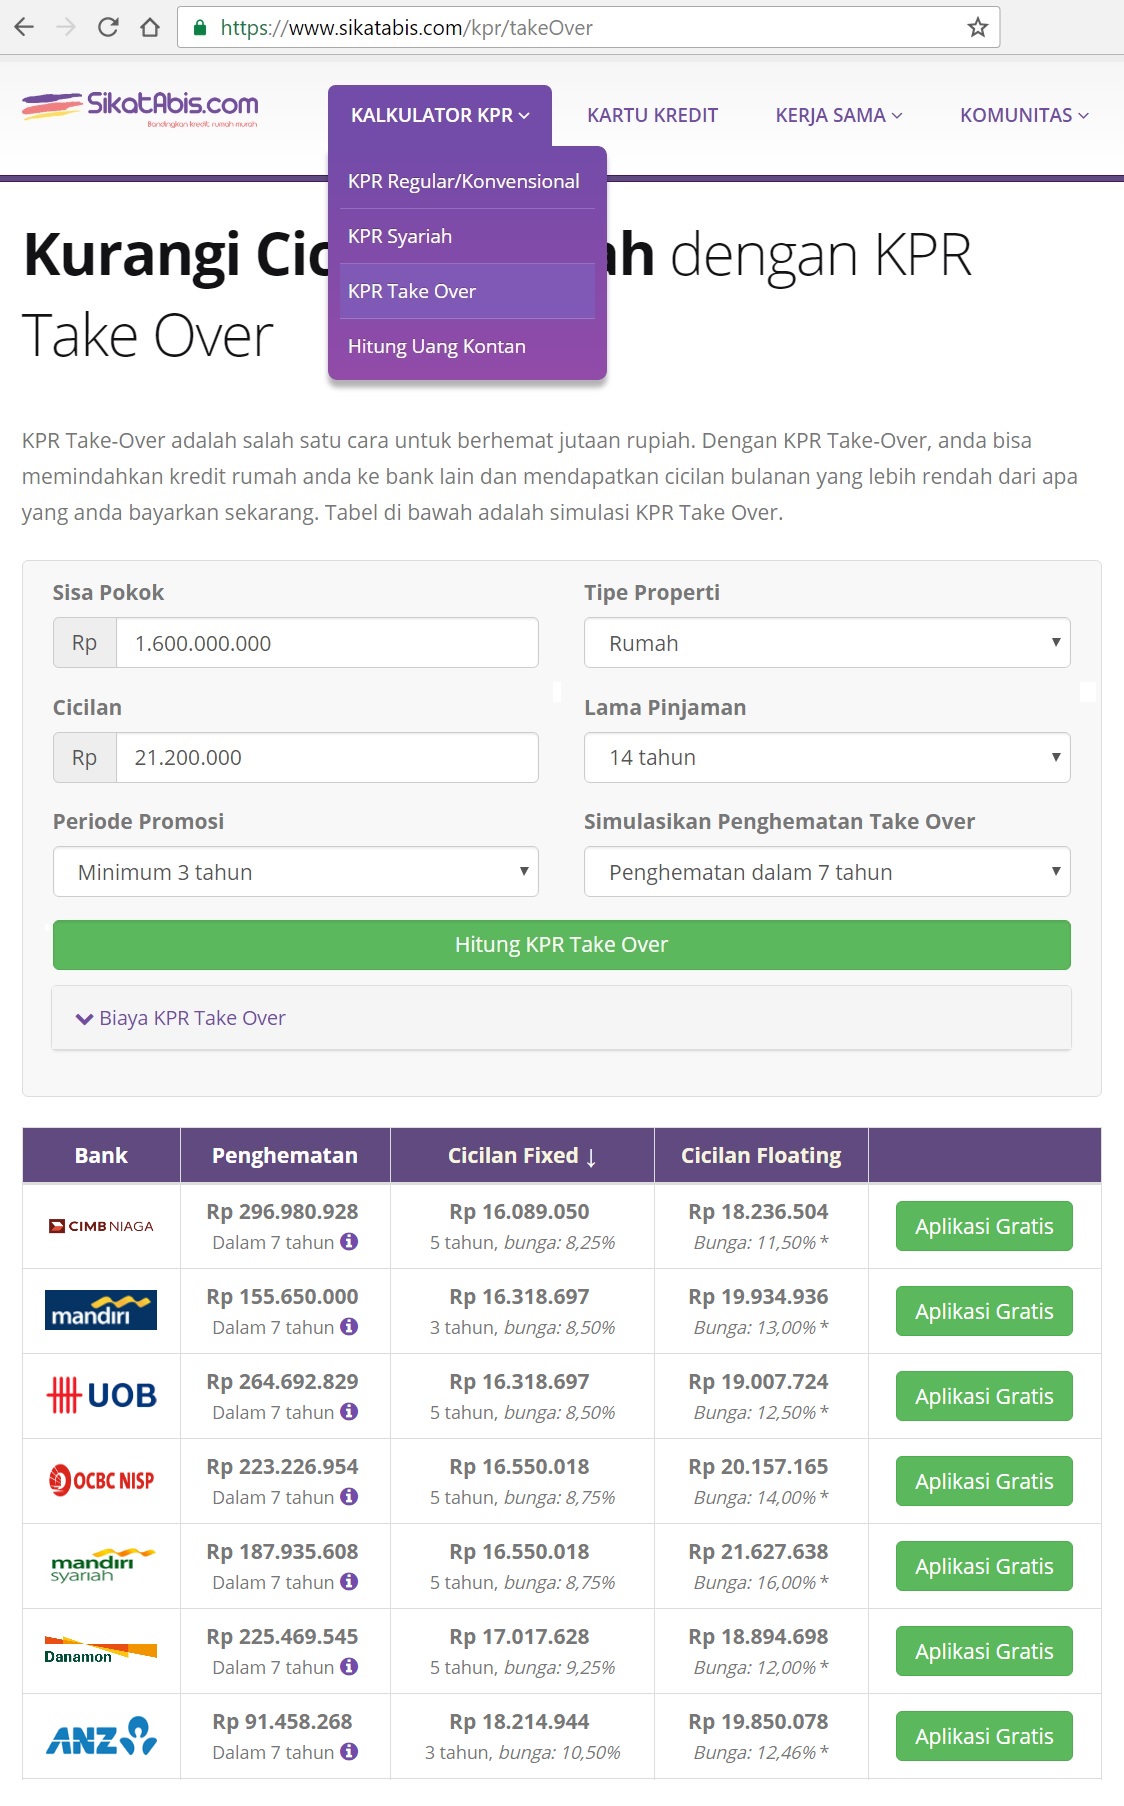Viewport: 1124px width, 1806px height.
Task: Click Hitung KPR Take Over button
Action: click(562, 945)
